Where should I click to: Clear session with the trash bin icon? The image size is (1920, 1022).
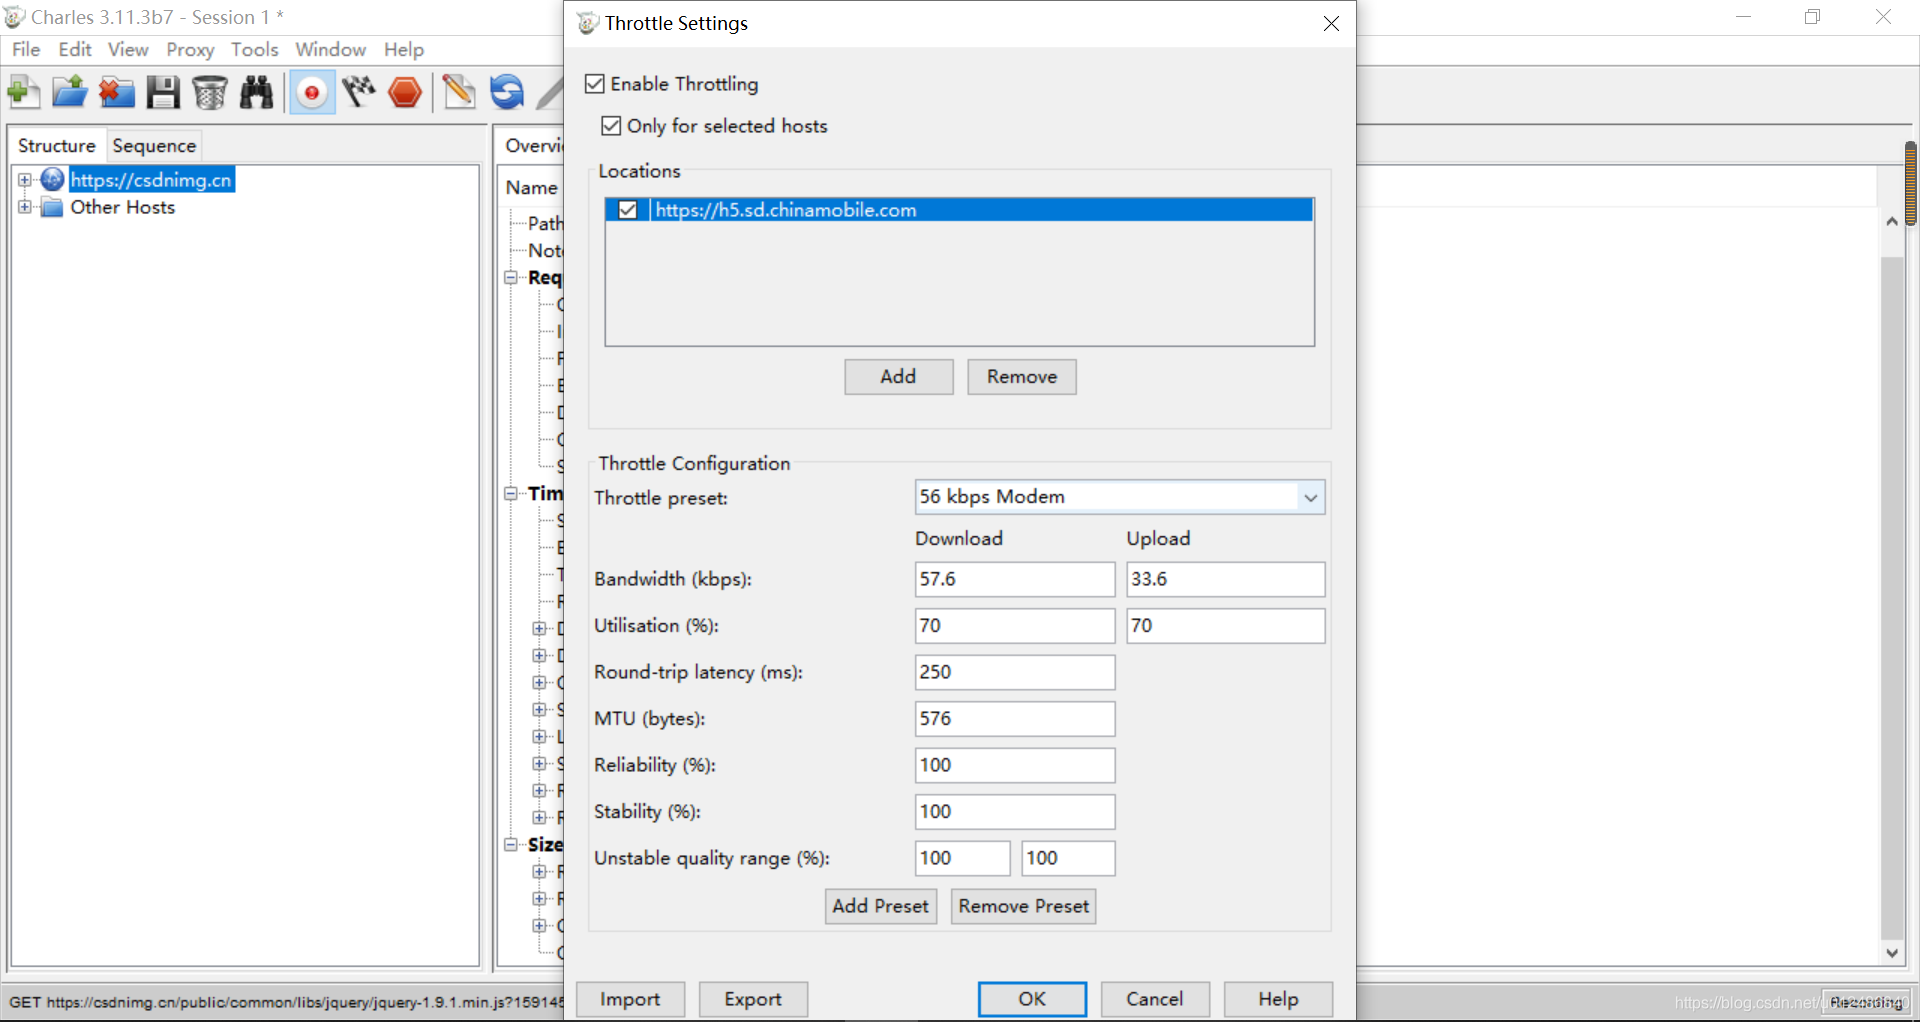210,93
